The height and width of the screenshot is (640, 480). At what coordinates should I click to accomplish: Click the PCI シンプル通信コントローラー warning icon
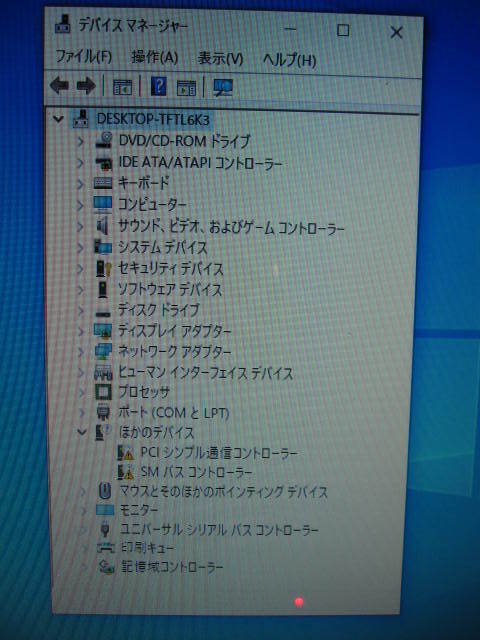click(x=125, y=453)
